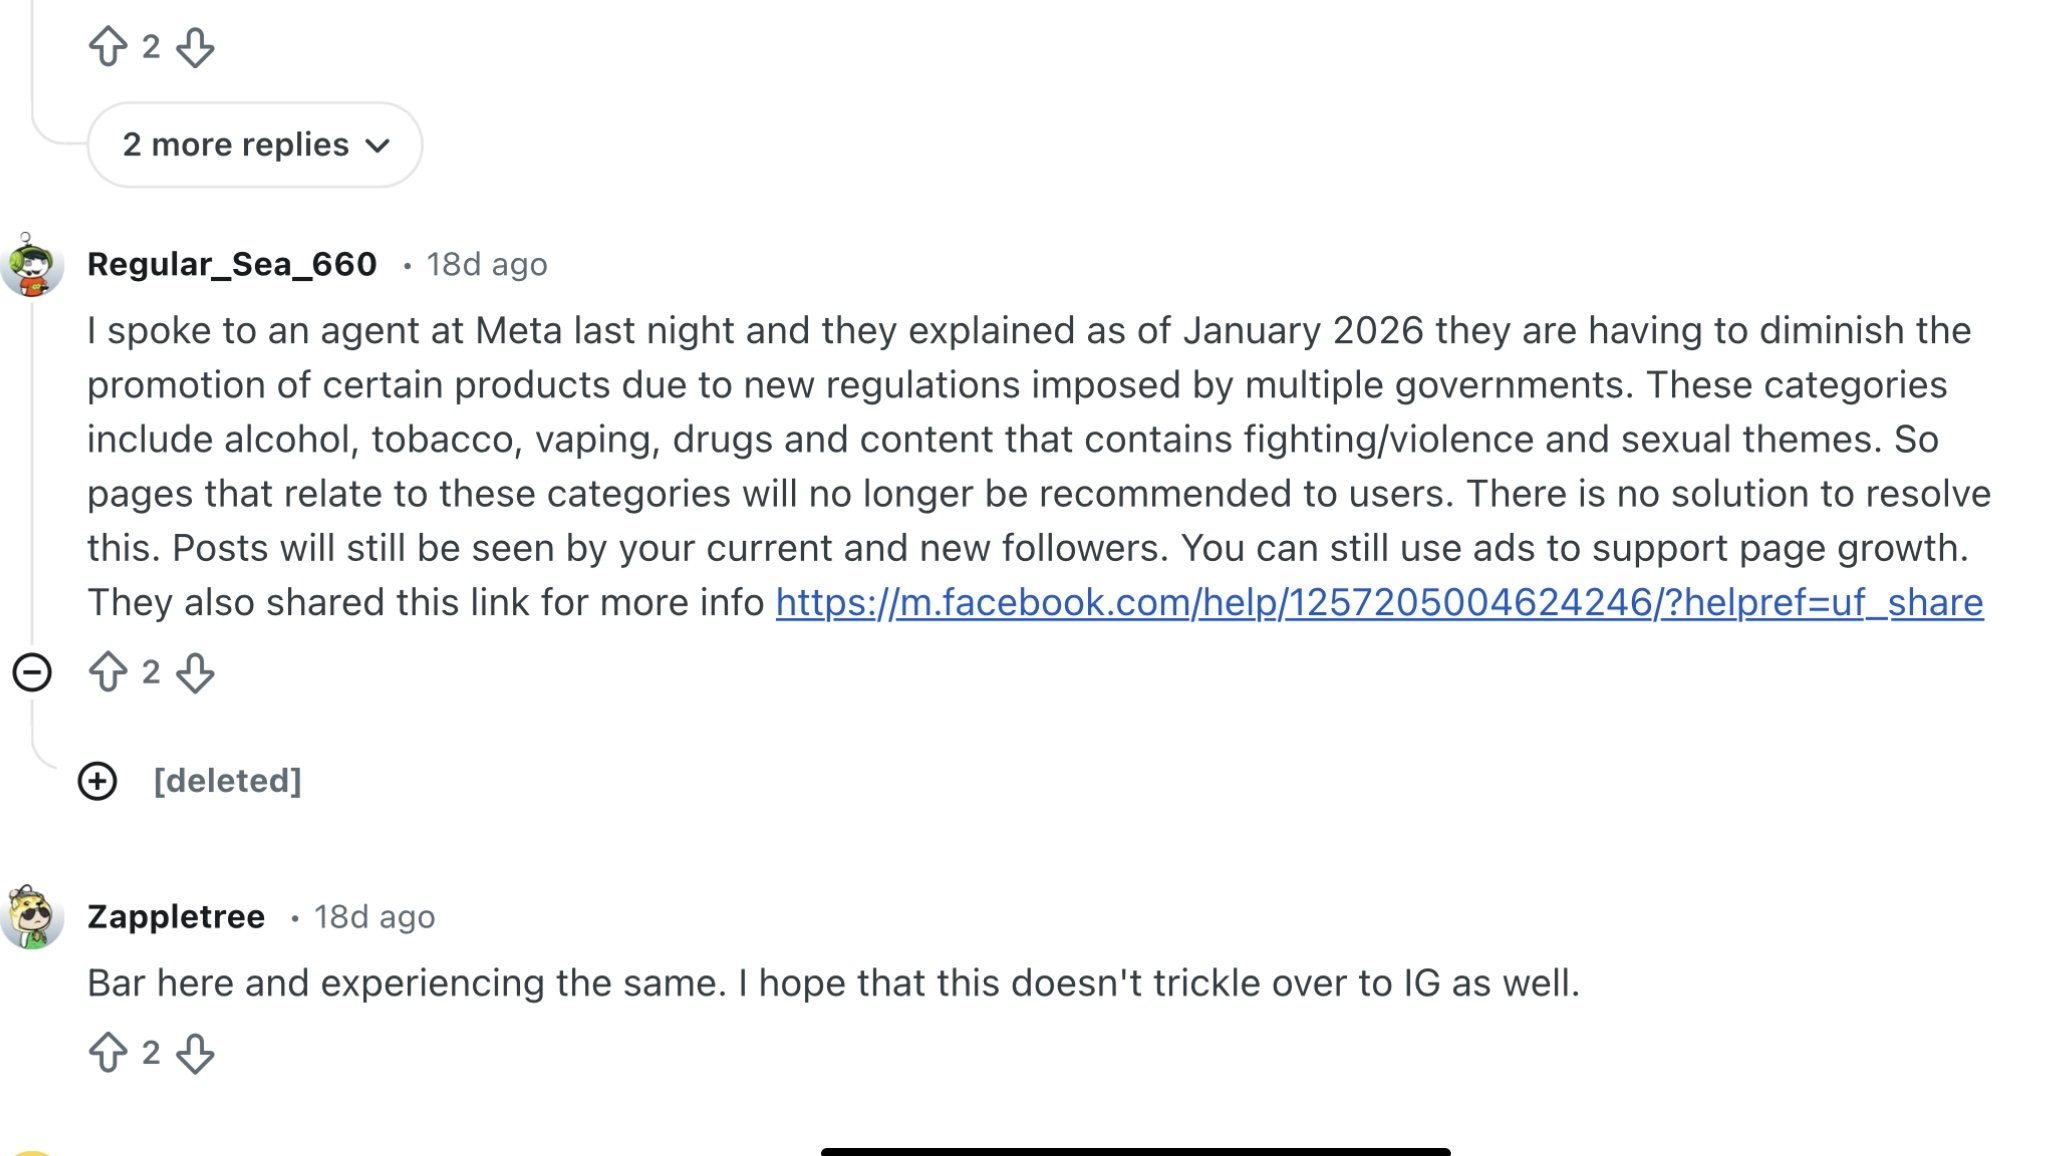Upvote the Regular_Sea_660 comment
The height and width of the screenshot is (1156, 2055).
click(108, 672)
